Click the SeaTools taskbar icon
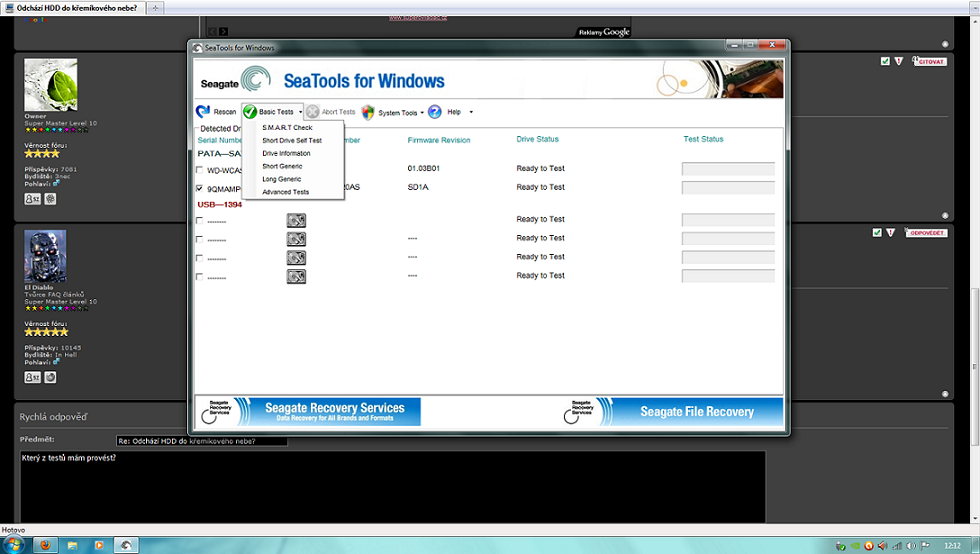 (x=126, y=545)
